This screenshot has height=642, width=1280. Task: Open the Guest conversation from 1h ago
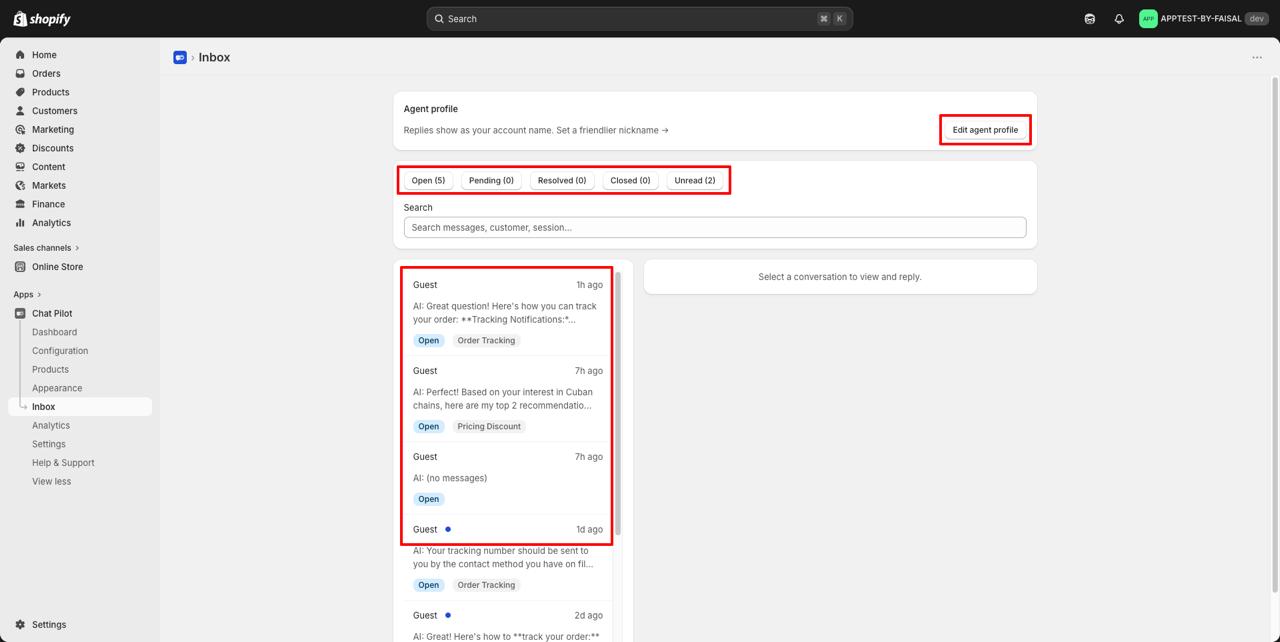(x=508, y=312)
